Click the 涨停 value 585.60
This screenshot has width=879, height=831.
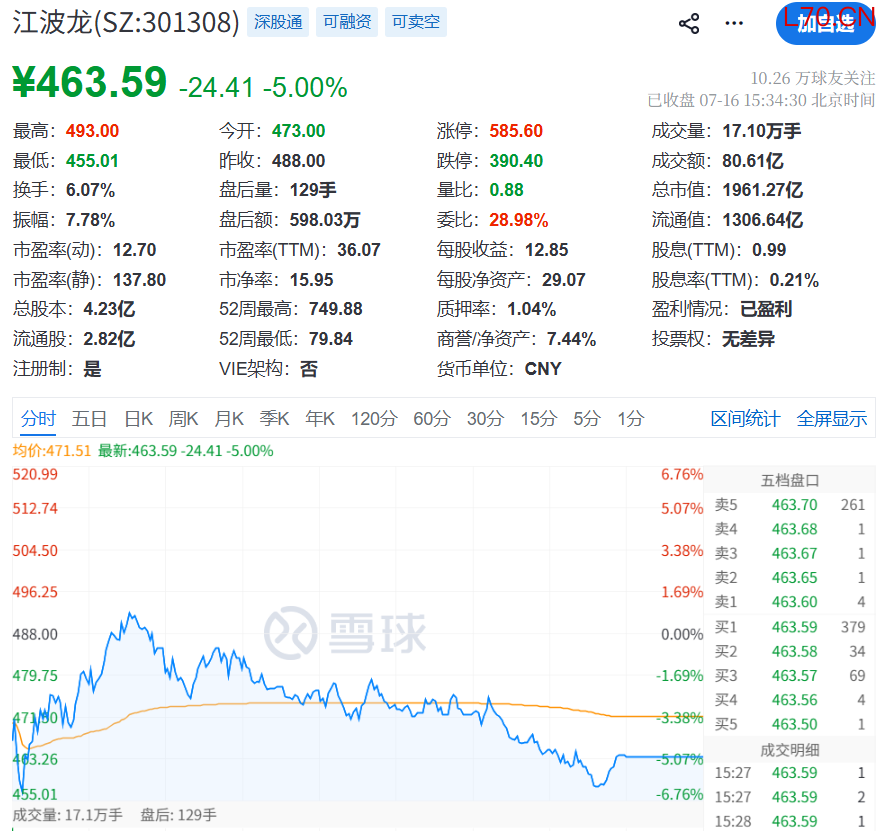(516, 131)
